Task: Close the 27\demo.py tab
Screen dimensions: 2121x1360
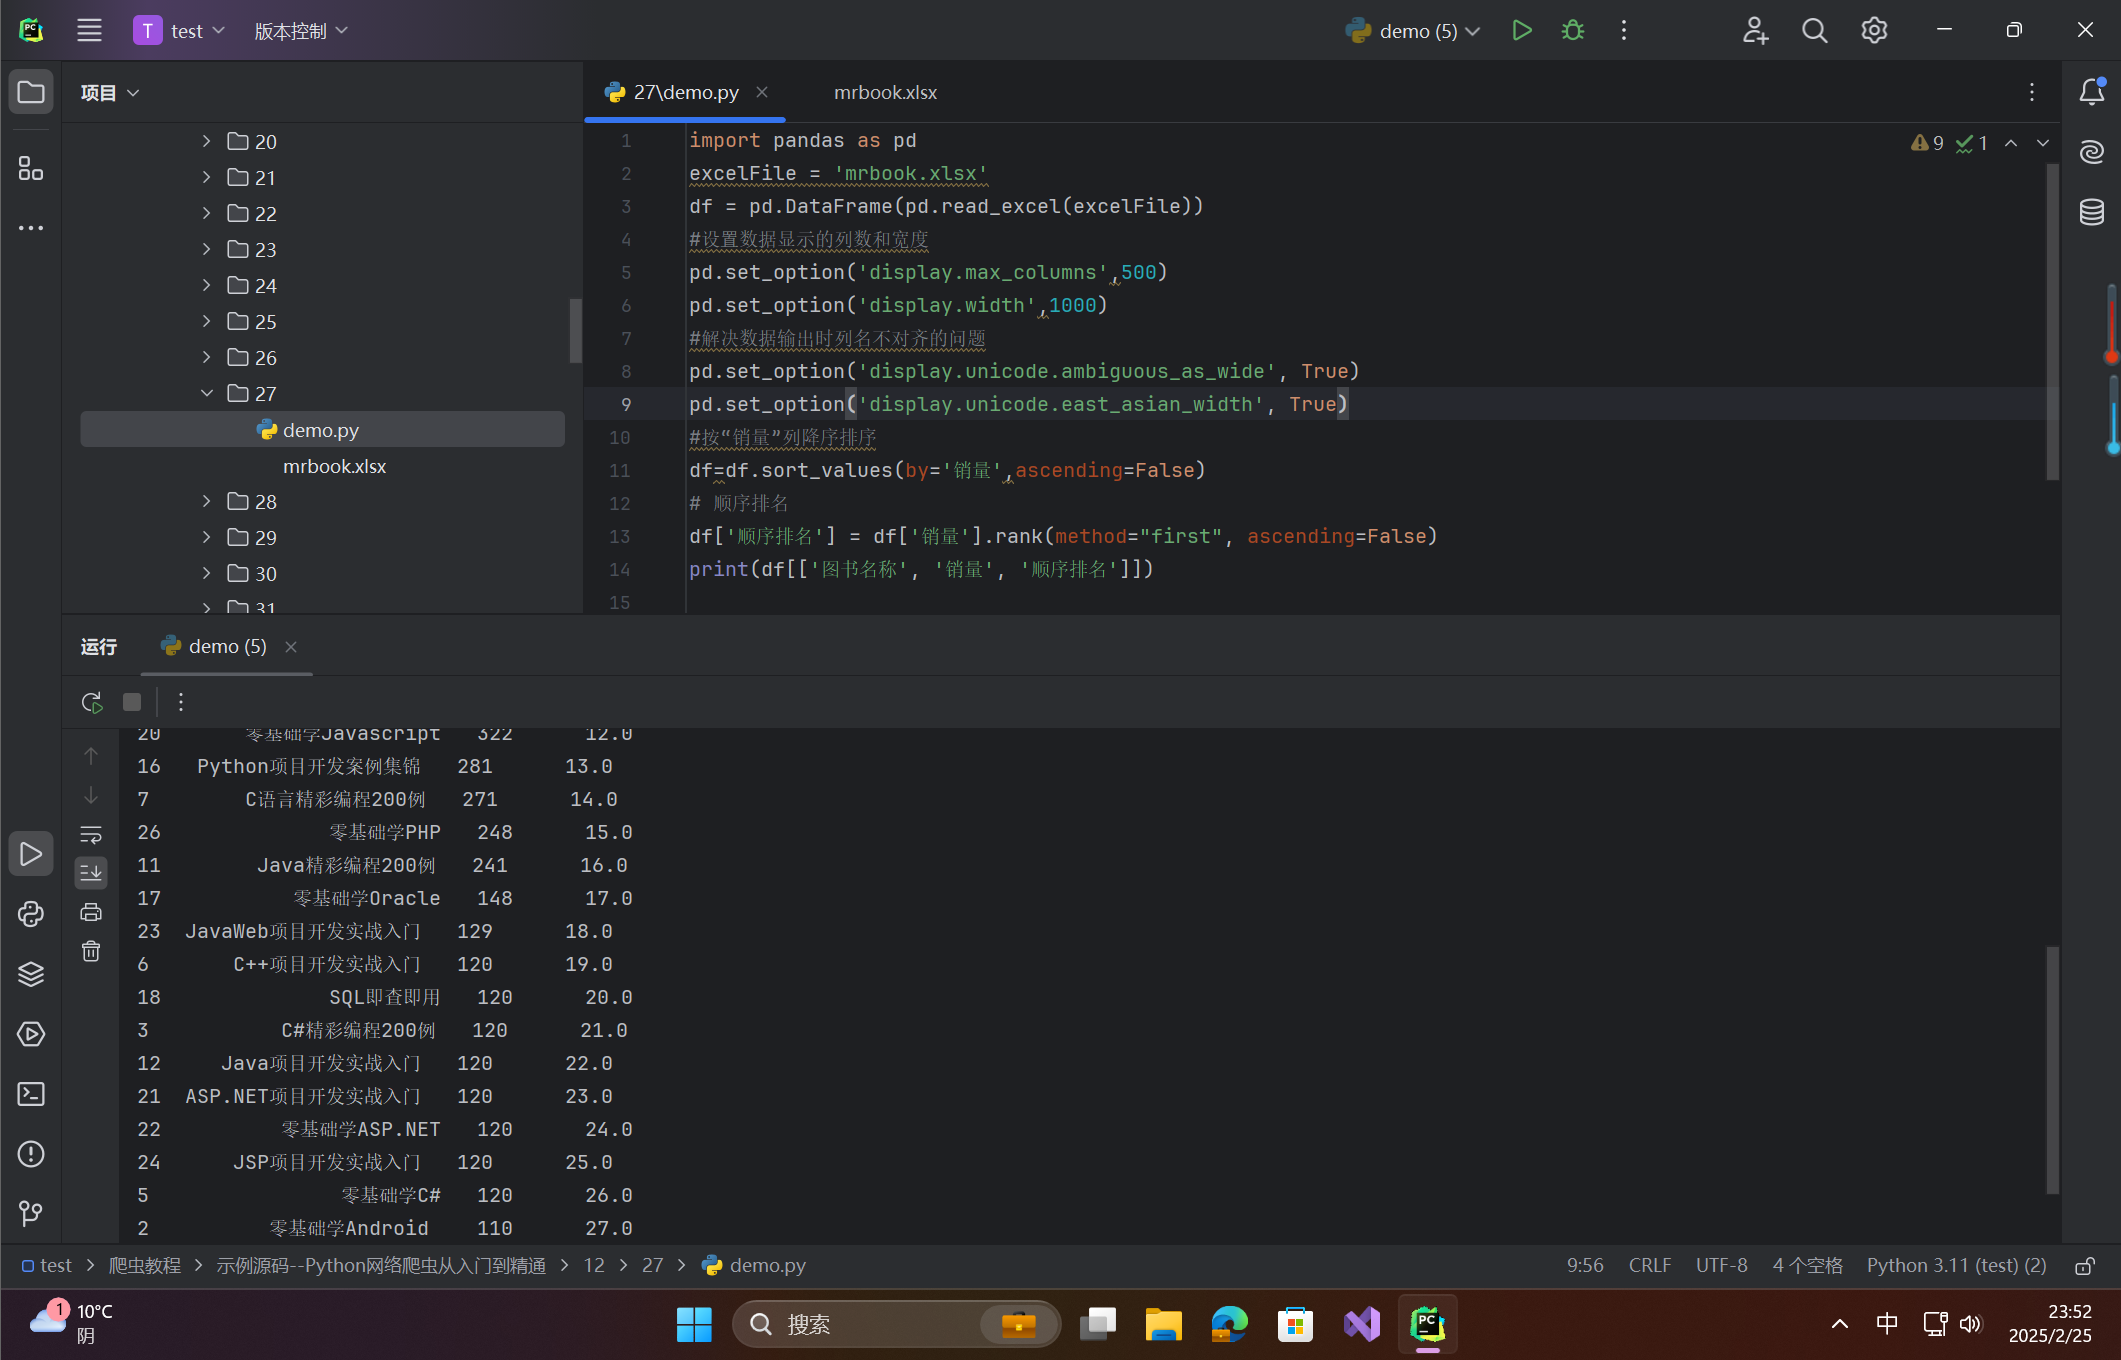Action: tap(762, 92)
